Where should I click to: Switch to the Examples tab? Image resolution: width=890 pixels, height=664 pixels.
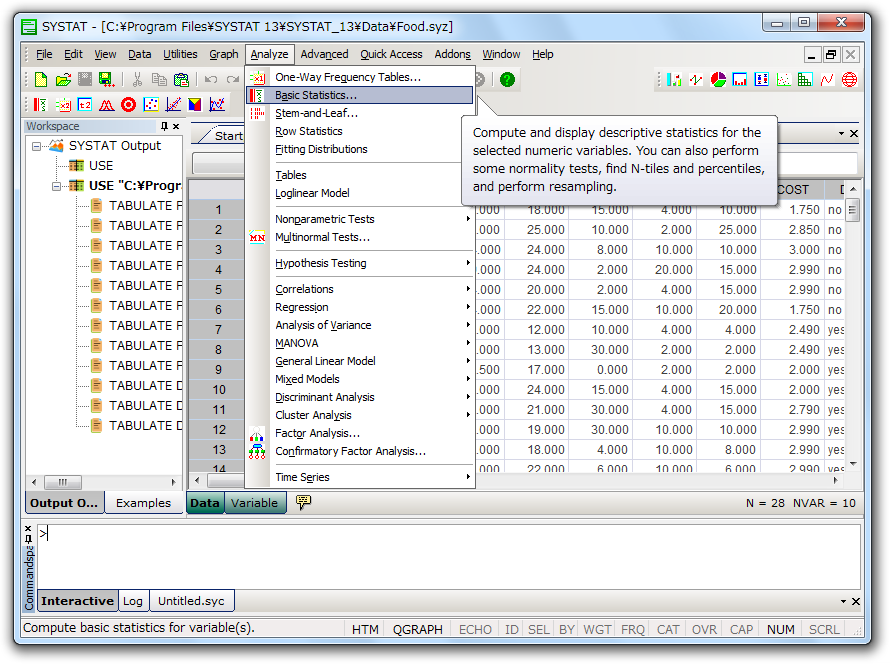pos(143,503)
